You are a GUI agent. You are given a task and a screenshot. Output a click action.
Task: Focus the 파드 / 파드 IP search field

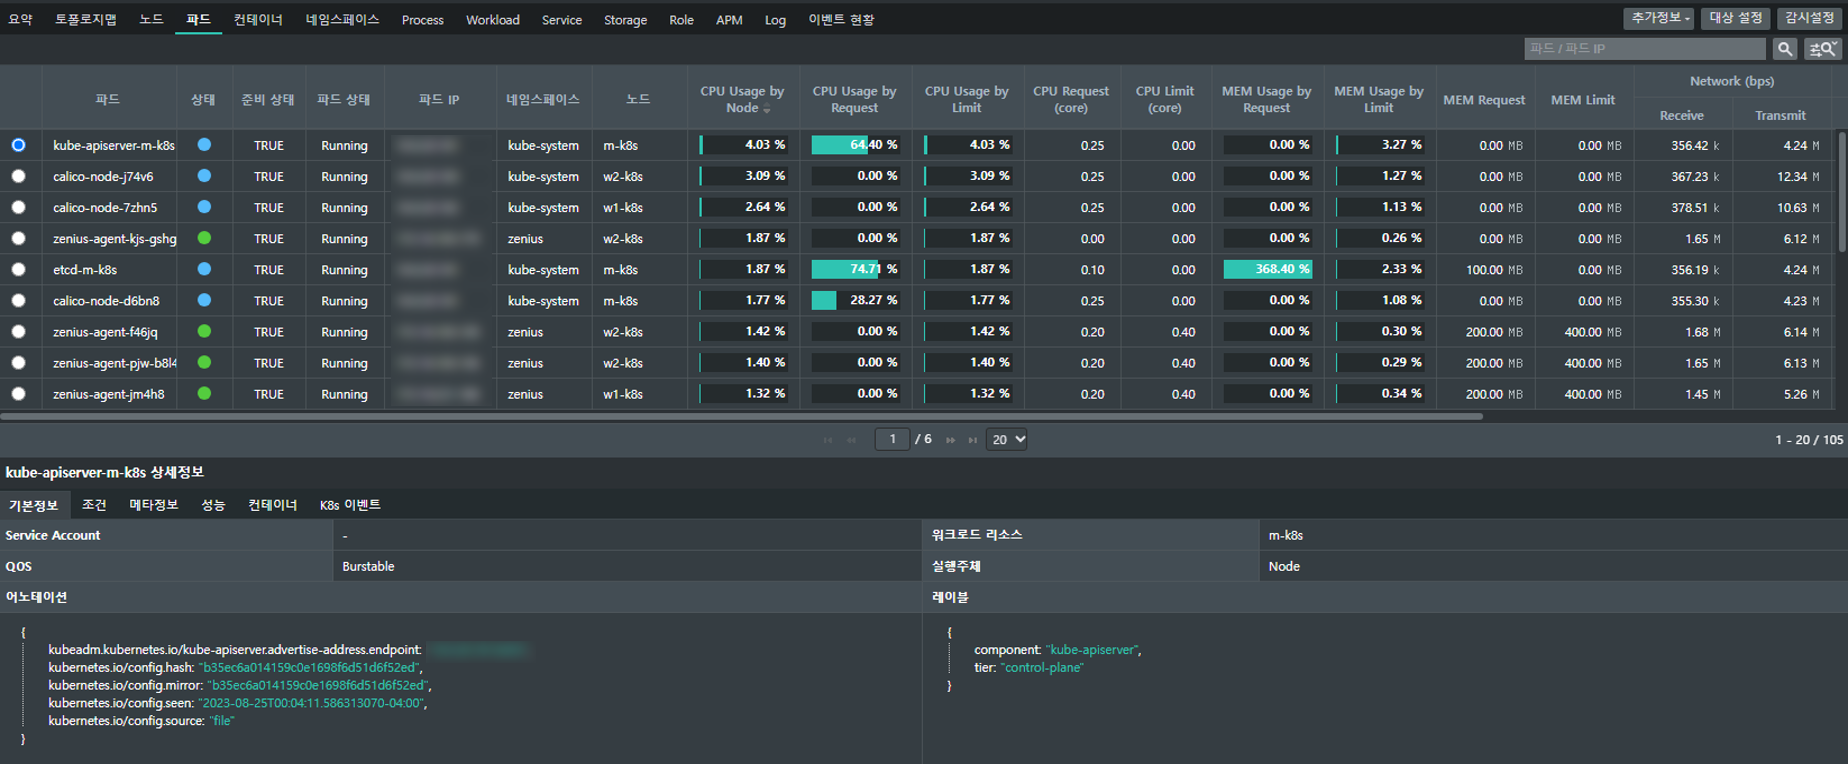pyautogui.click(x=1645, y=48)
